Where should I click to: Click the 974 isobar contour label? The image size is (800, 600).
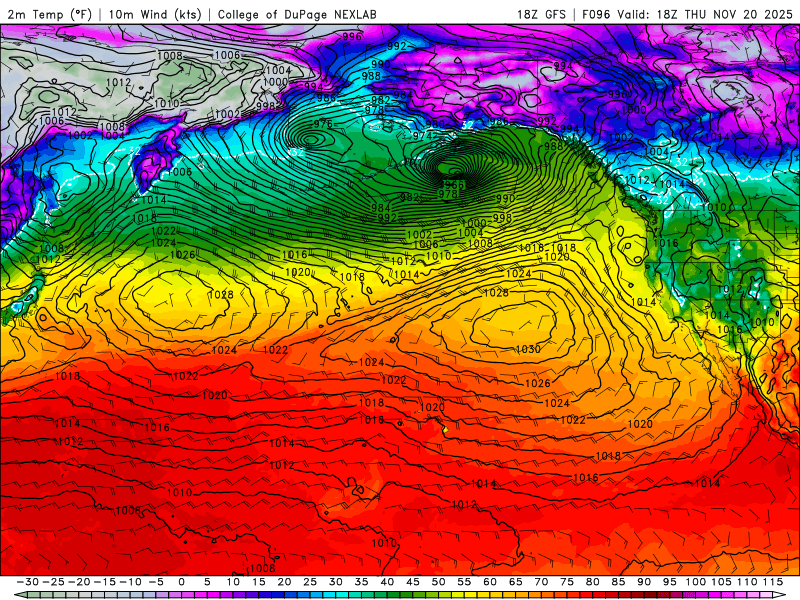click(x=422, y=136)
